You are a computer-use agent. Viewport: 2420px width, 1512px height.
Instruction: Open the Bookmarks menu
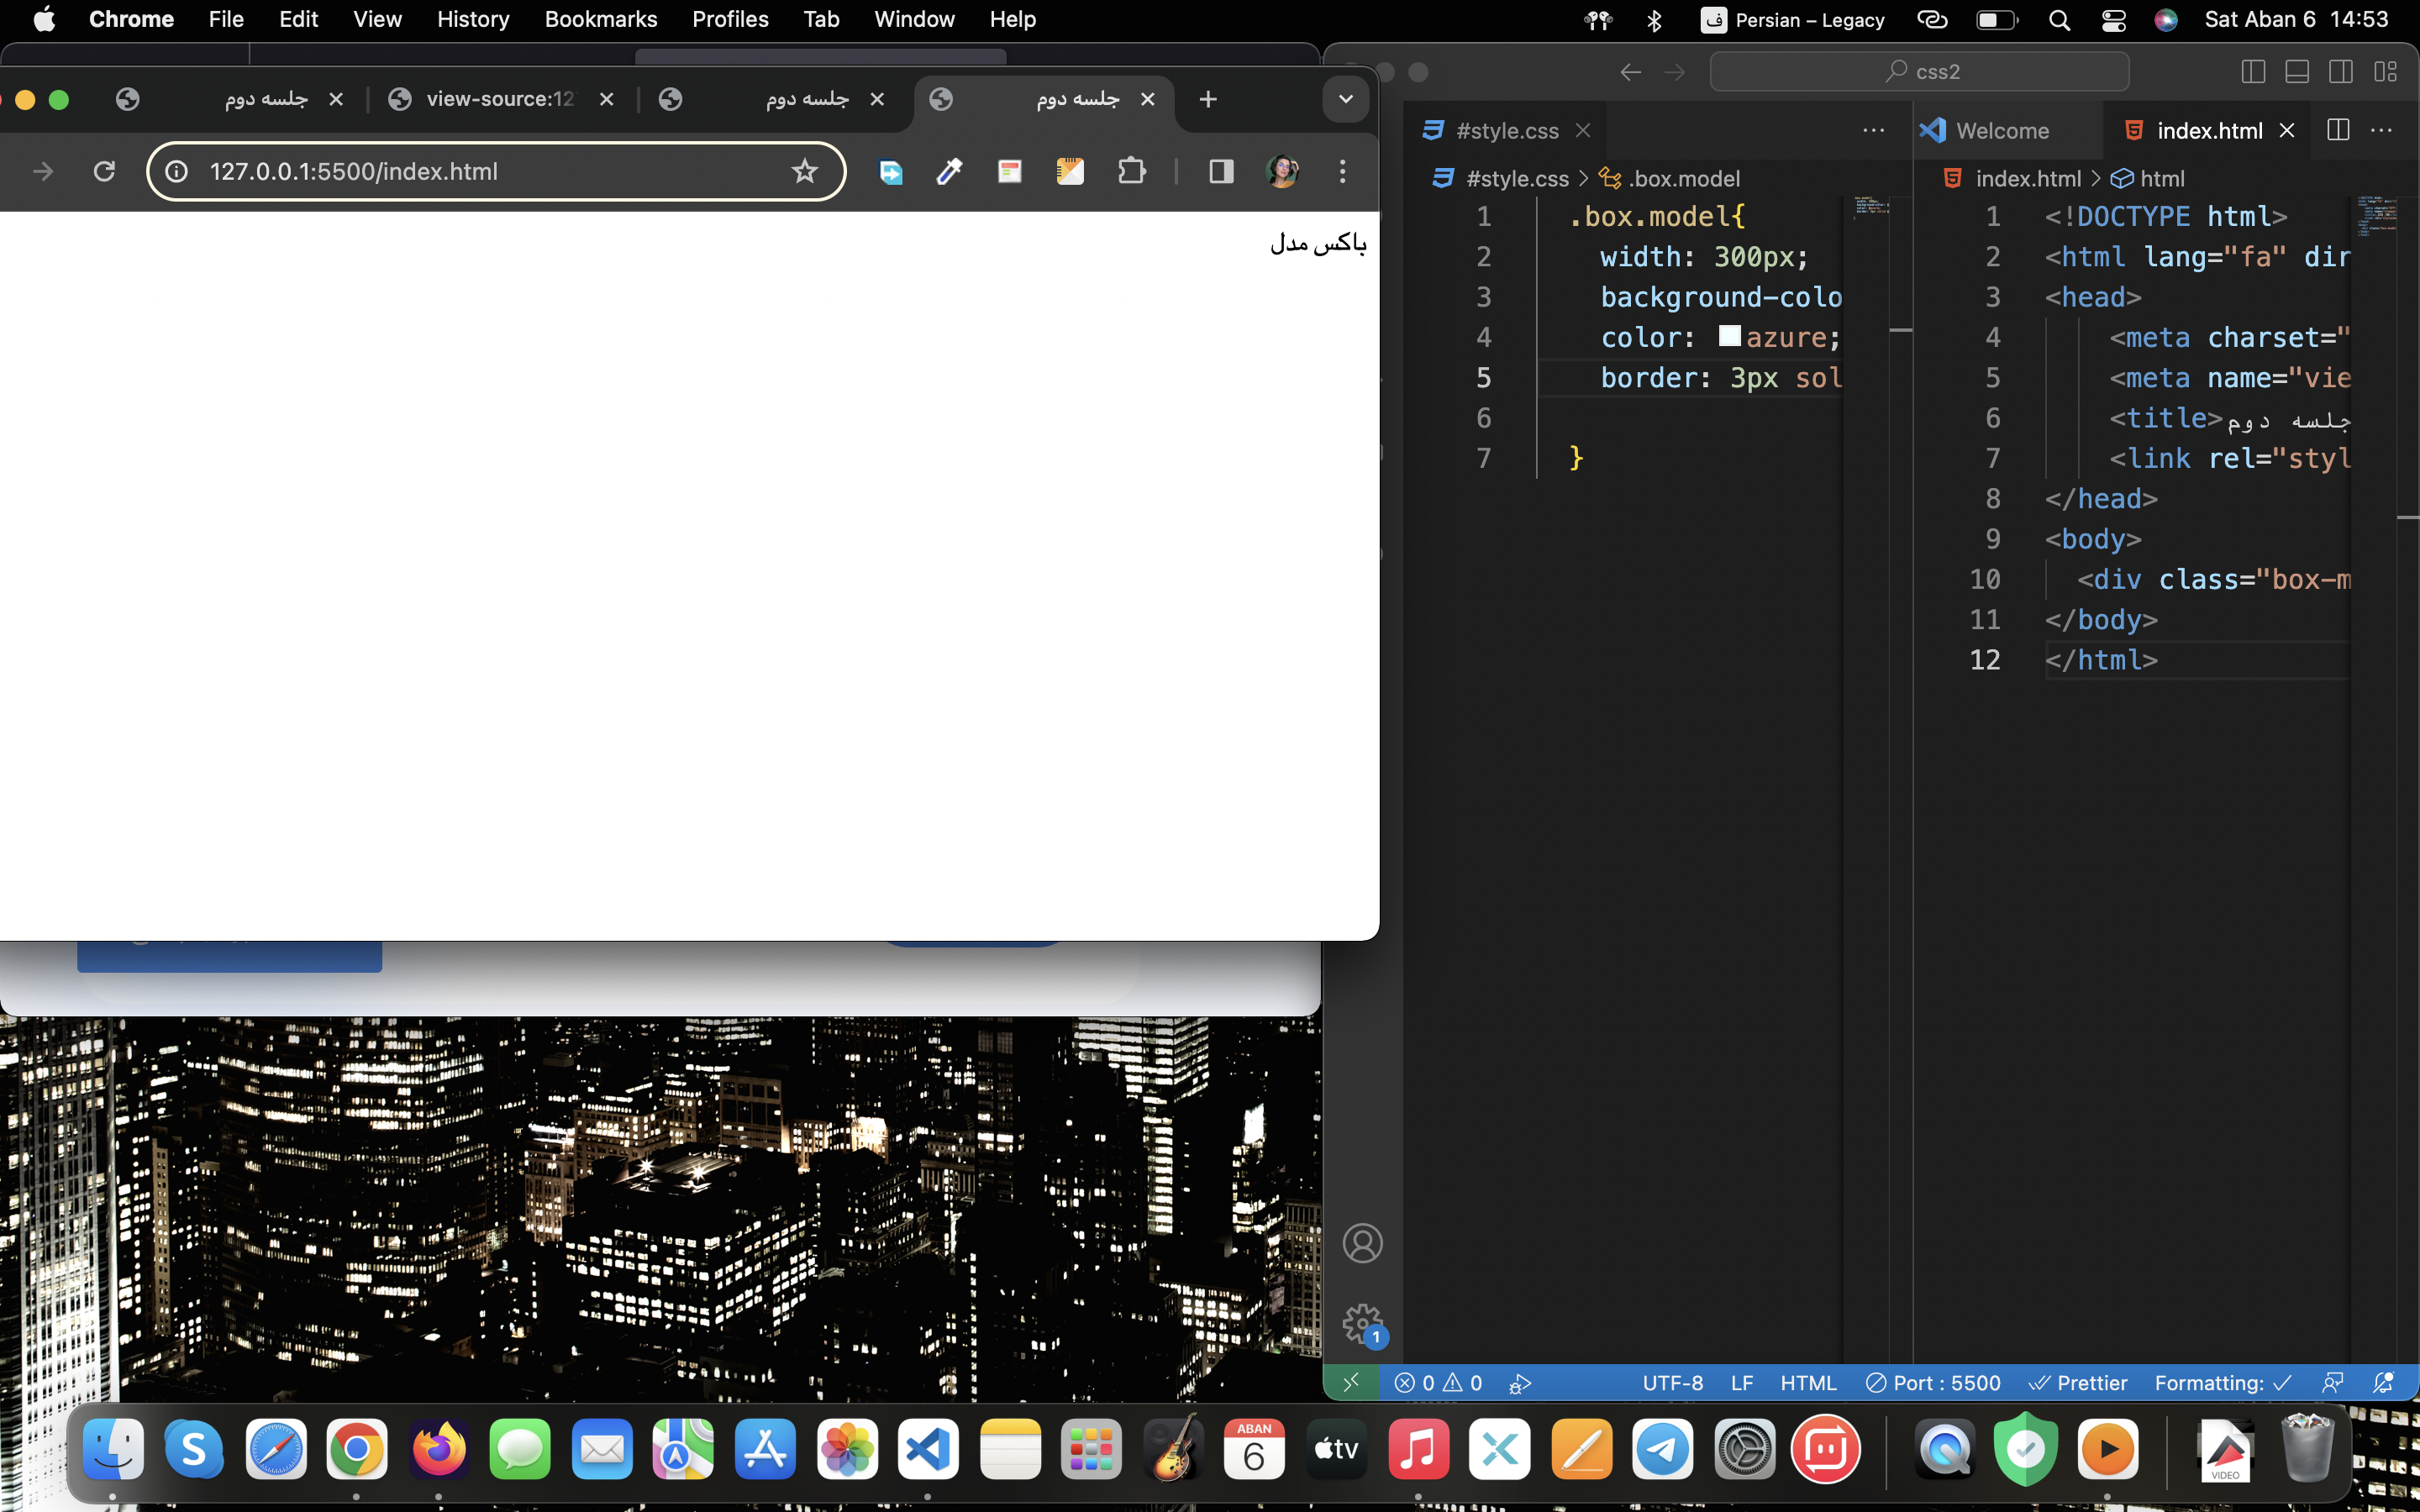(x=601, y=19)
